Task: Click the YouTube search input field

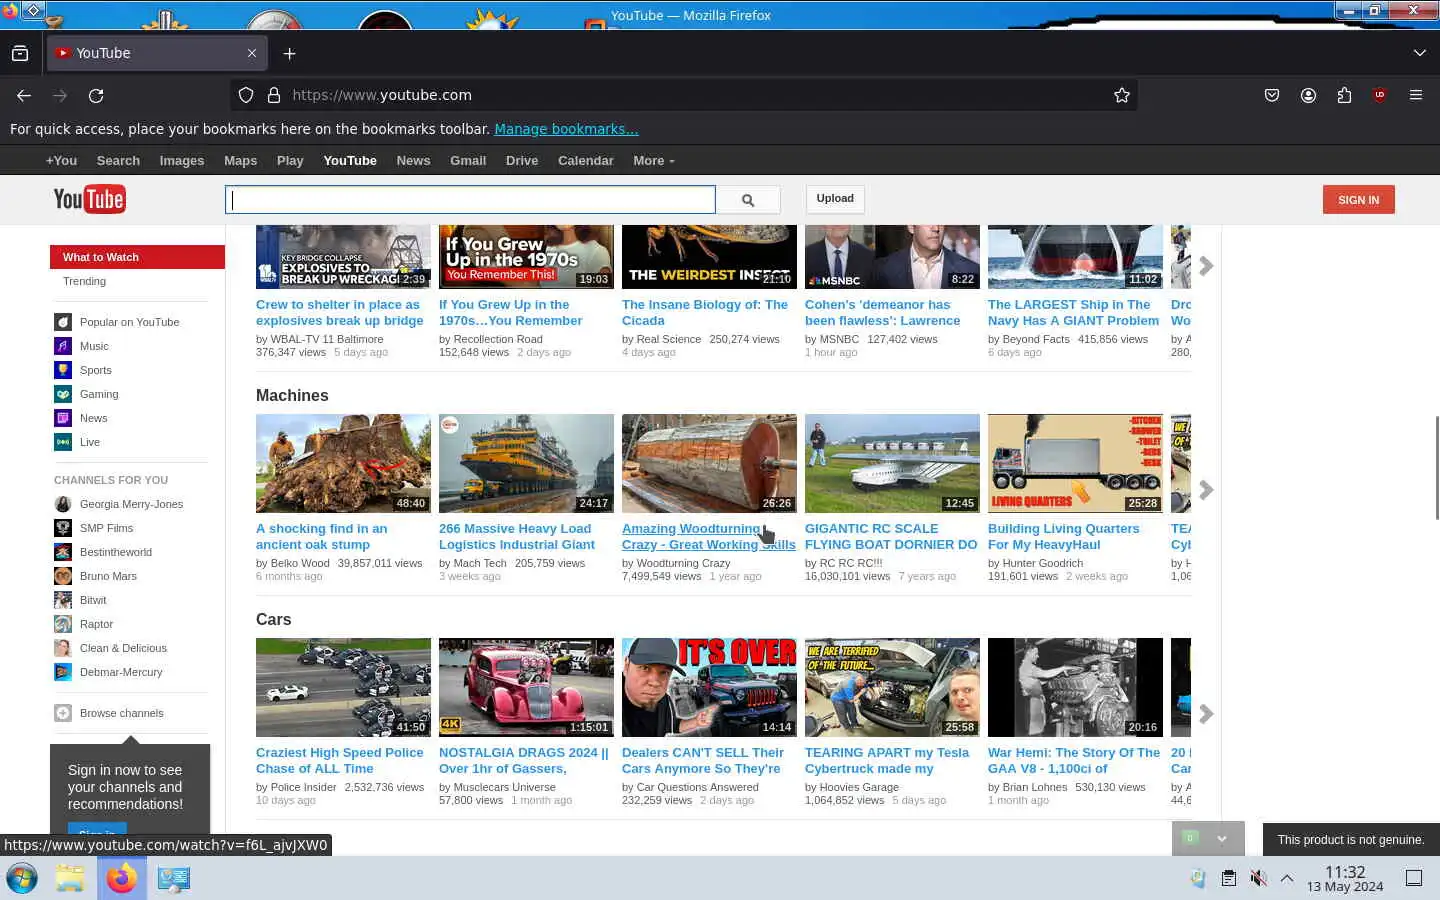Action: tap(470, 200)
